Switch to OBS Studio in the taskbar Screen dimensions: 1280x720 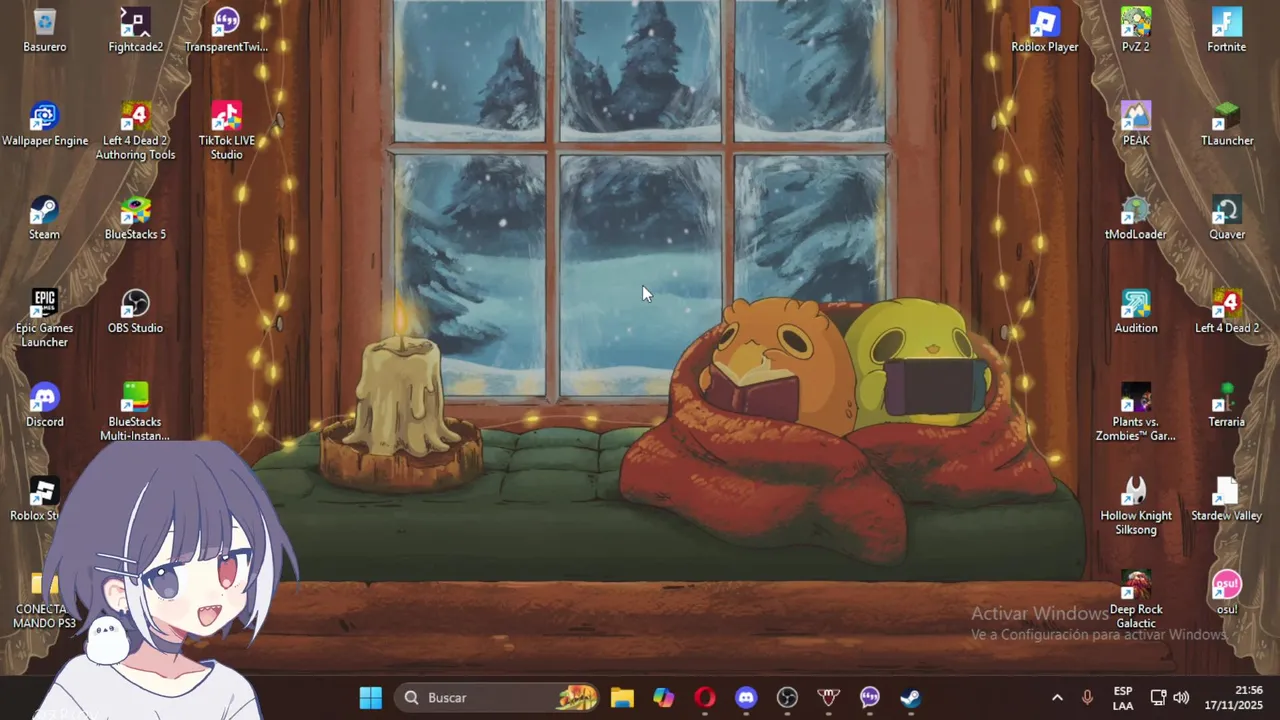pos(787,697)
